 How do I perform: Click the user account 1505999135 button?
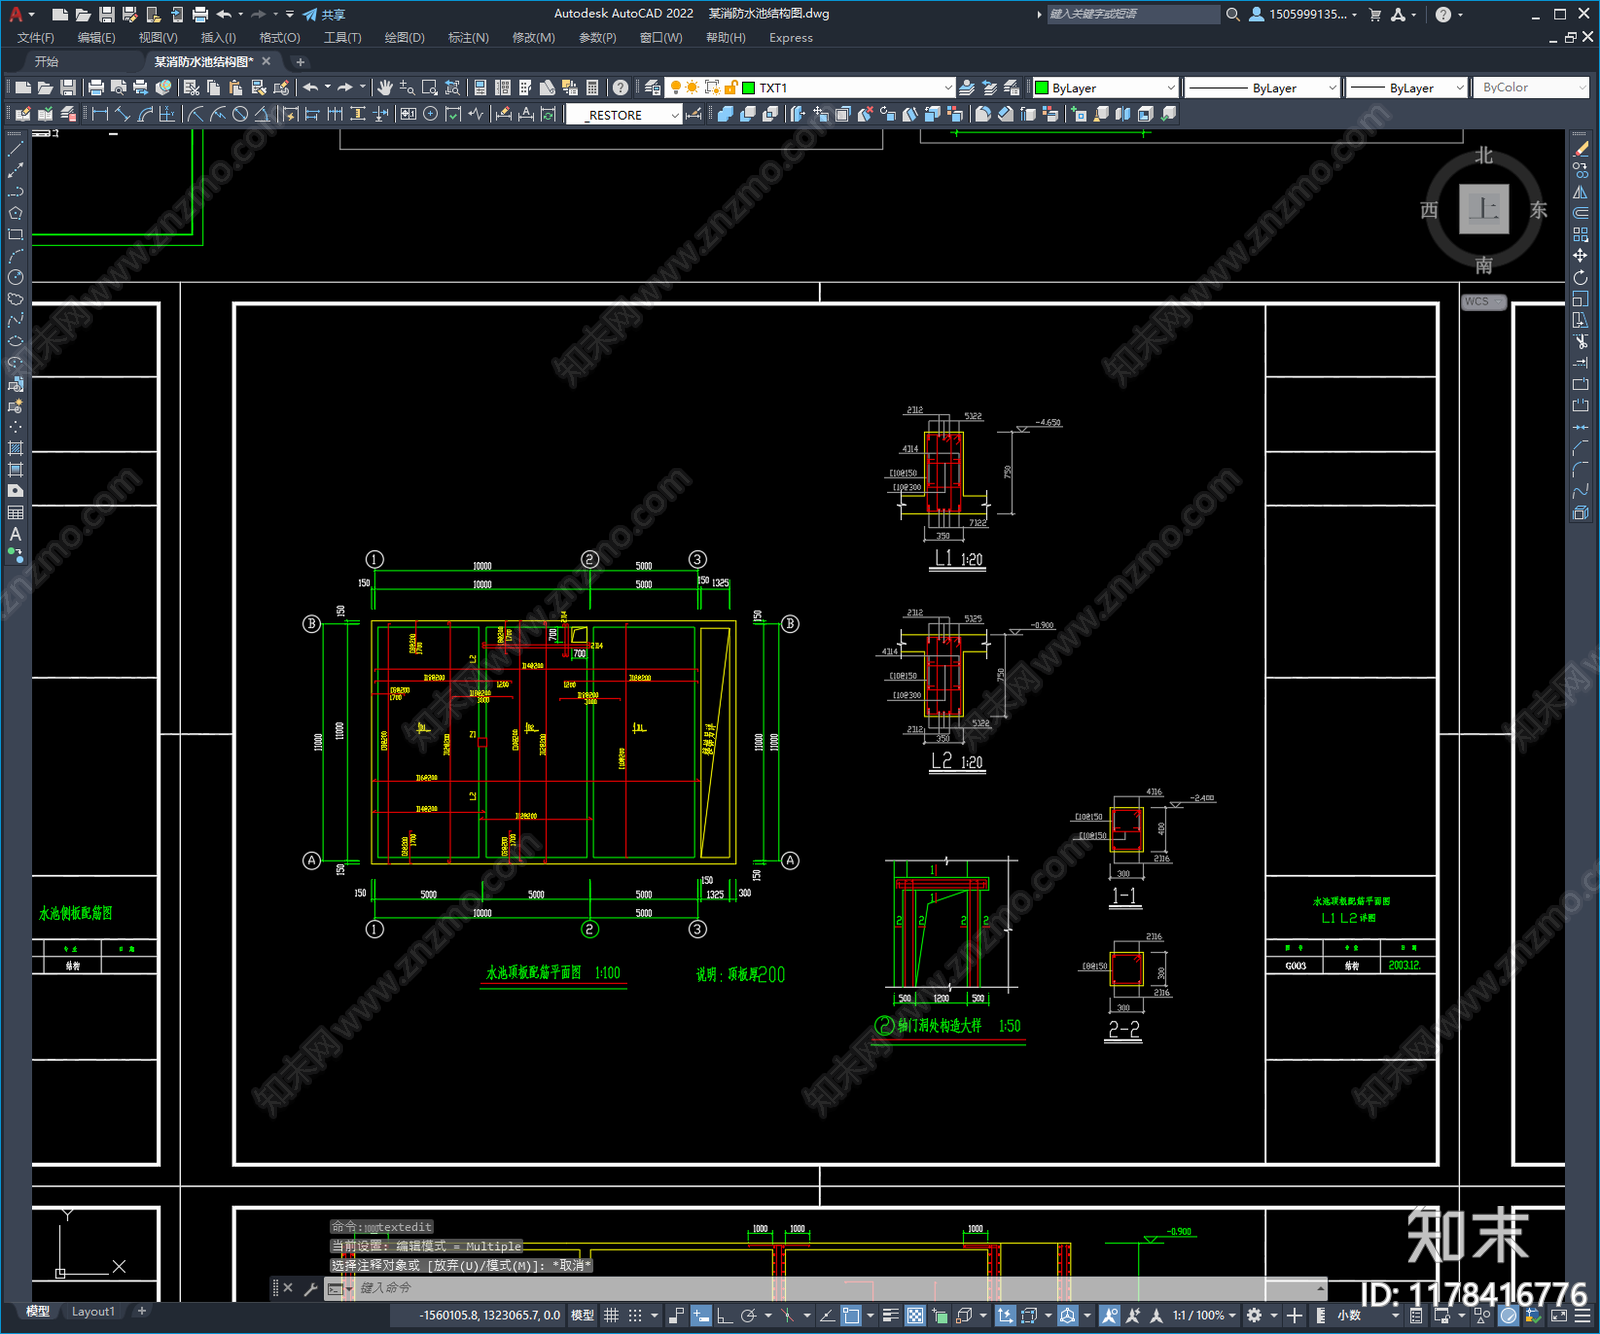tap(1303, 14)
